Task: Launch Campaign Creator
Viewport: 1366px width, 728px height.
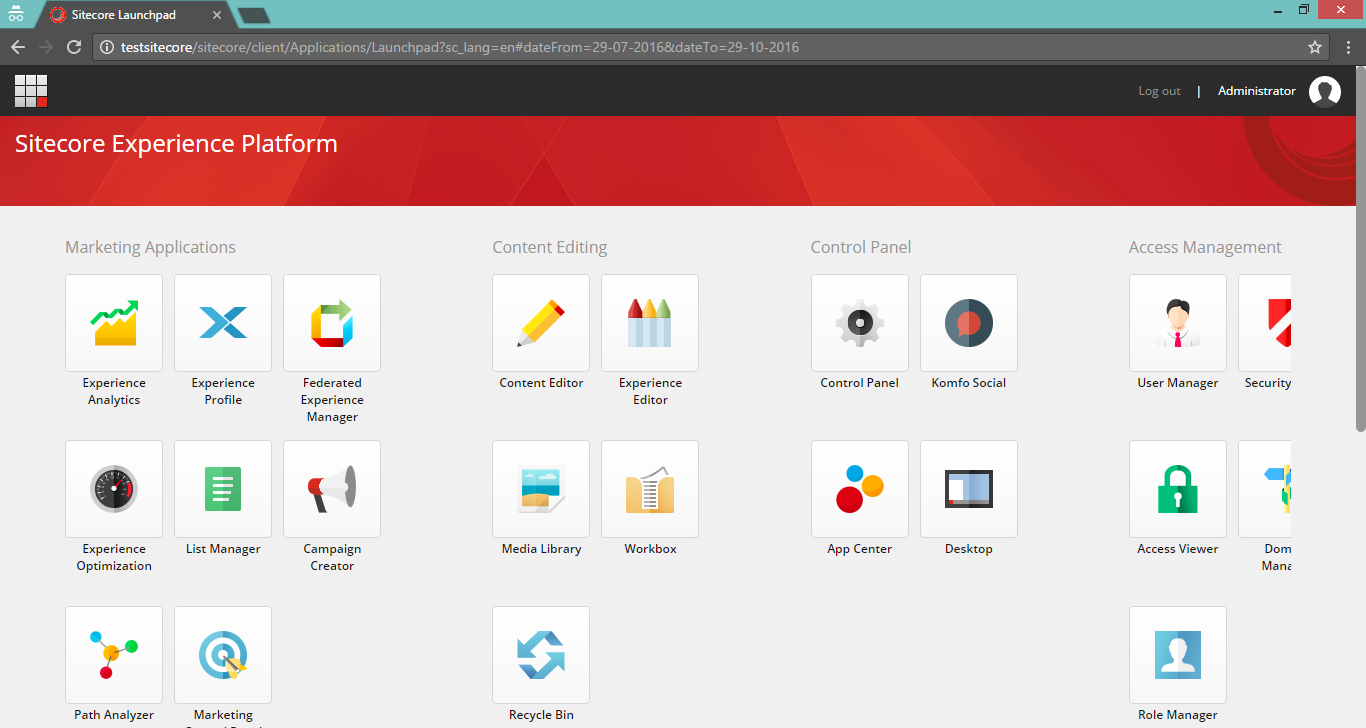Action: tap(332, 489)
